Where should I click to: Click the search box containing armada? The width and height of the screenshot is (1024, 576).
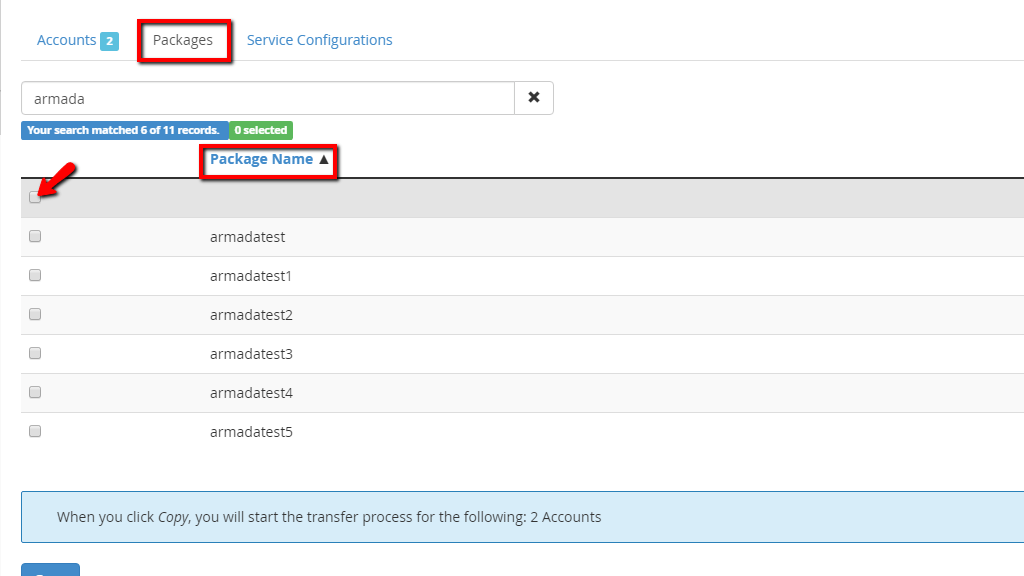point(268,98)
